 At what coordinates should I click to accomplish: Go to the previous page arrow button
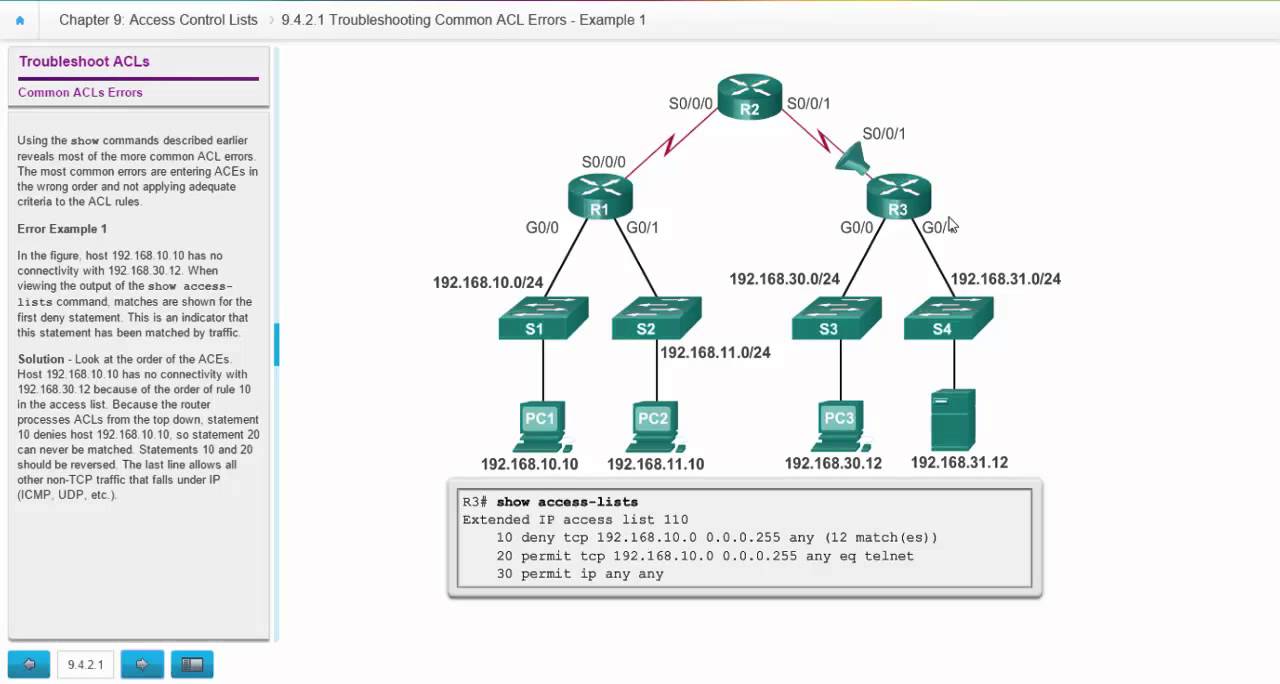pyautogui.click(x=29, y=664)
